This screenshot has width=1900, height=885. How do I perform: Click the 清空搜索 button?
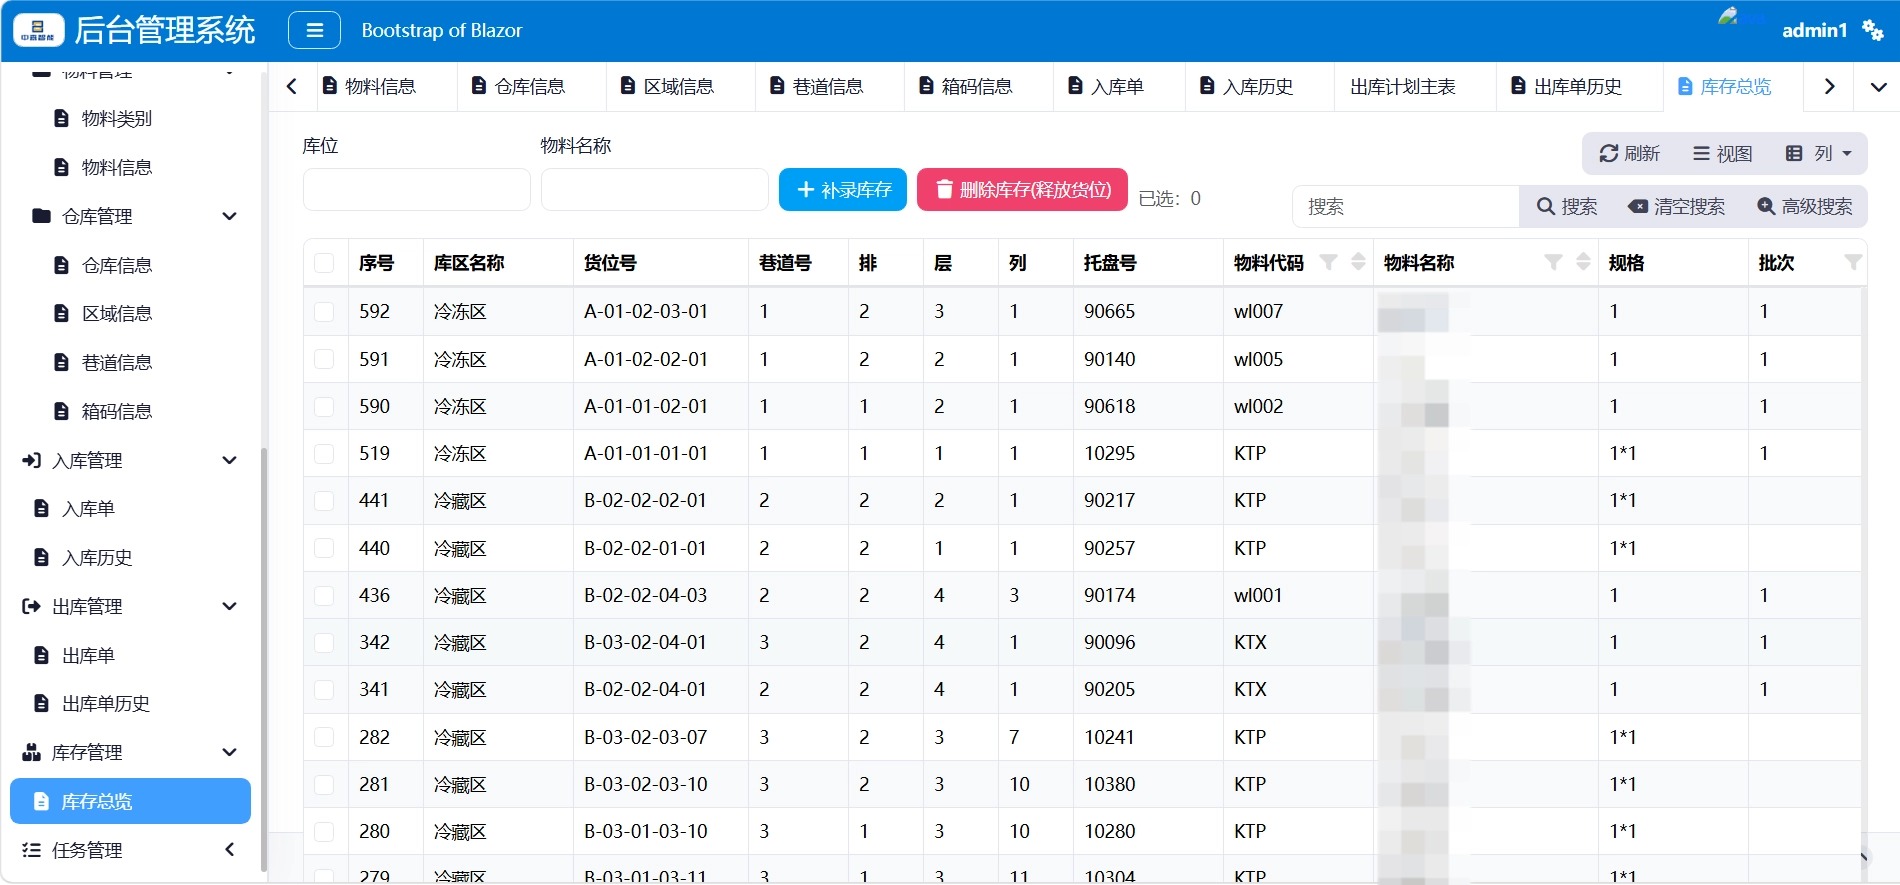[1676, 207]
